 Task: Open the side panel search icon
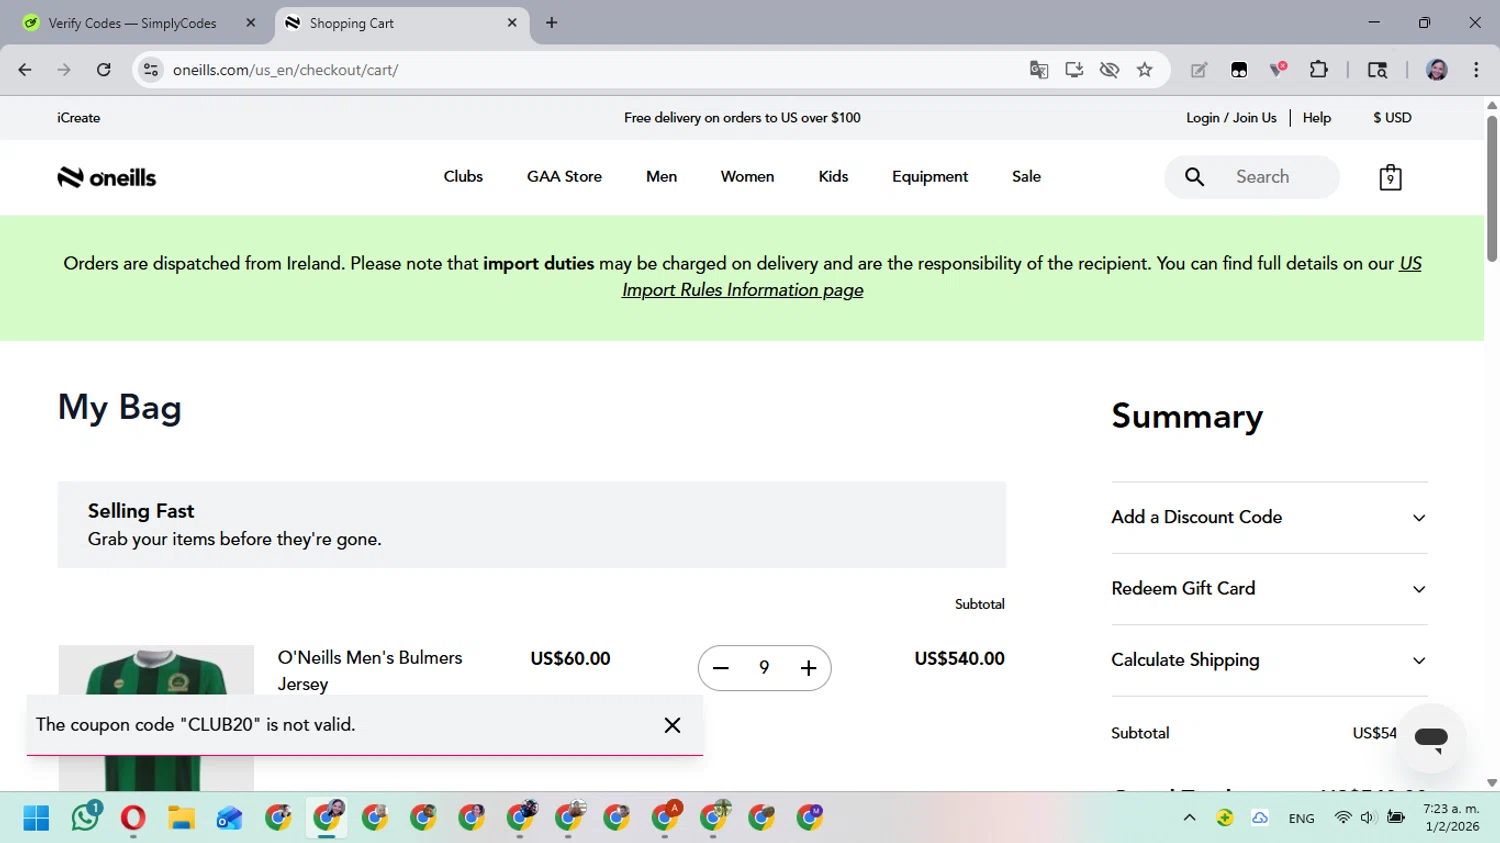point(1377,70)
